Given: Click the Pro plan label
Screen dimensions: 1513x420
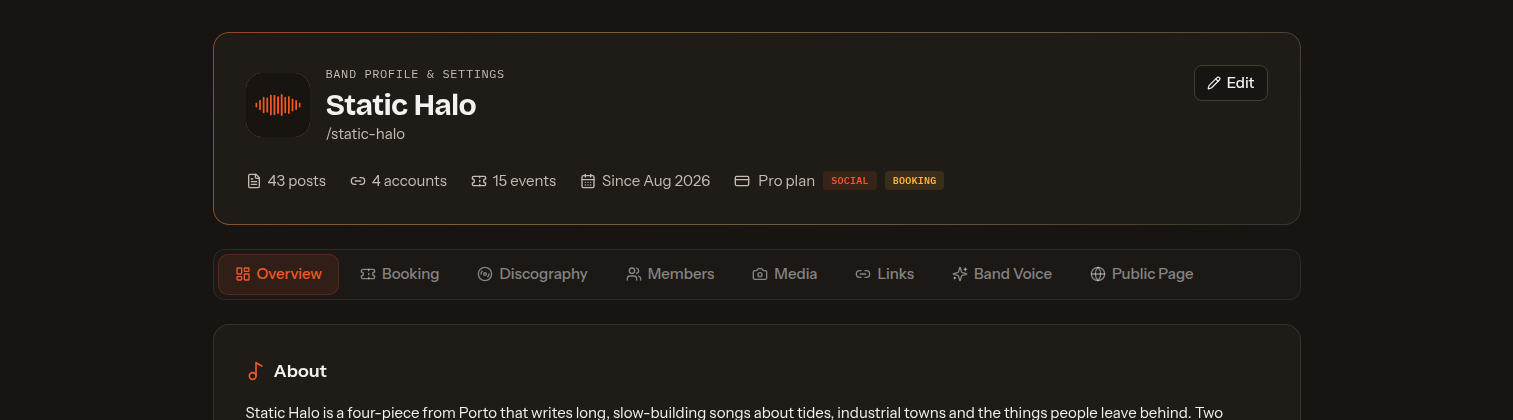Looking at the screenshot, I should (786, 181).
